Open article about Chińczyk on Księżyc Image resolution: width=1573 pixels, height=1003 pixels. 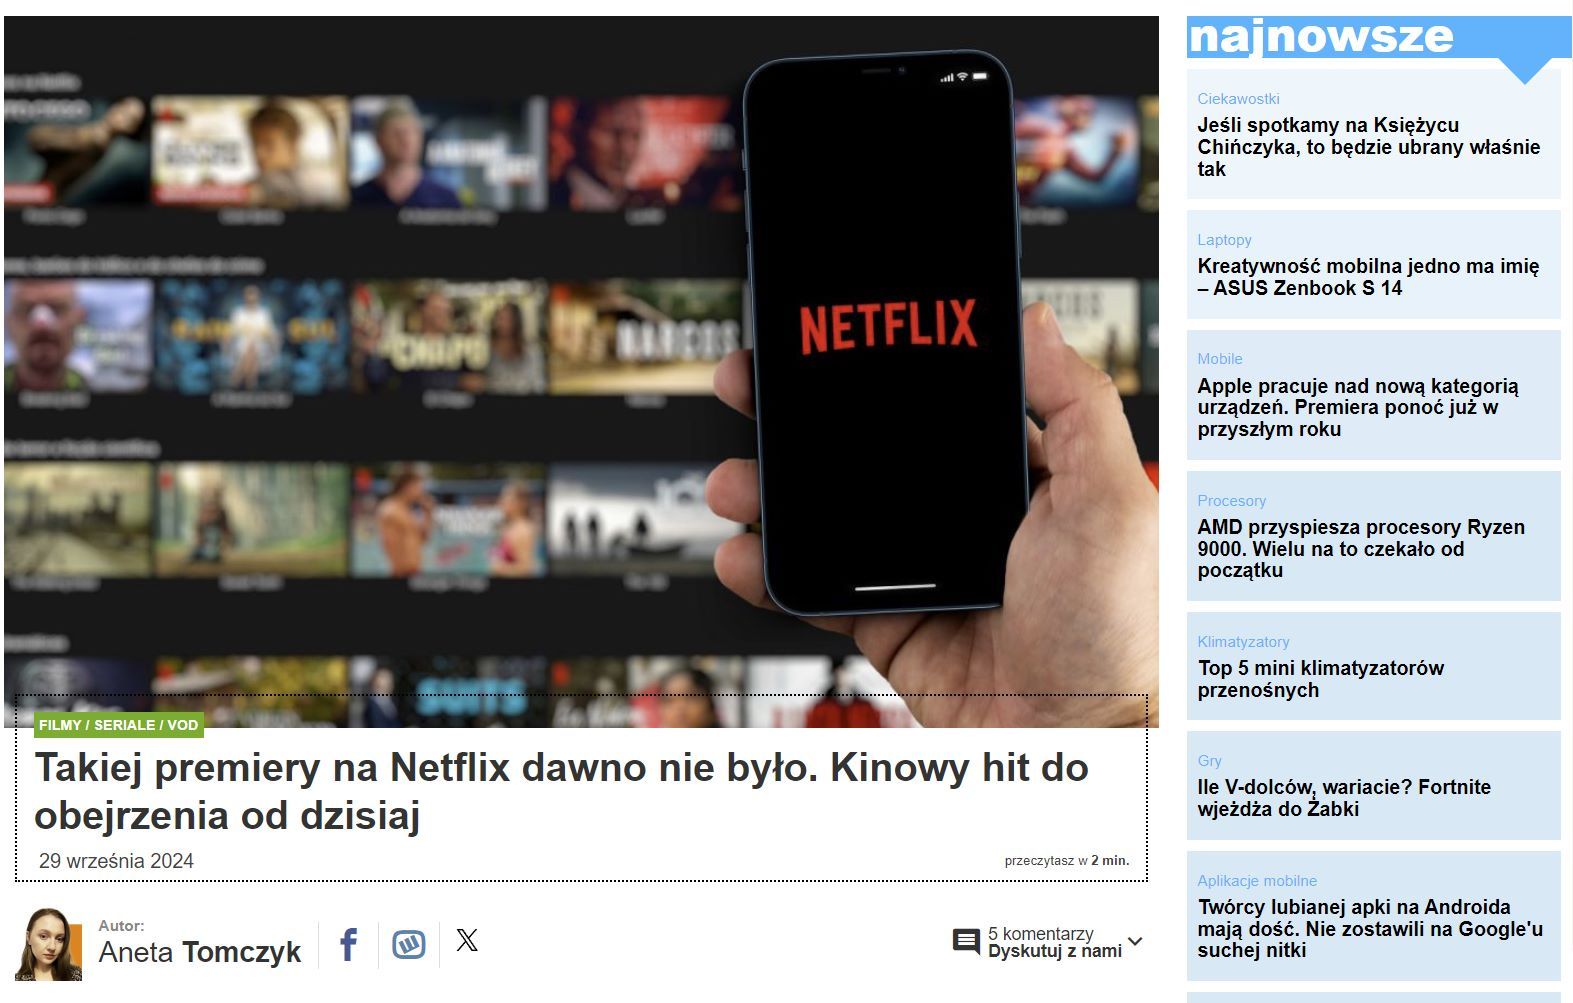(1368, 147)
